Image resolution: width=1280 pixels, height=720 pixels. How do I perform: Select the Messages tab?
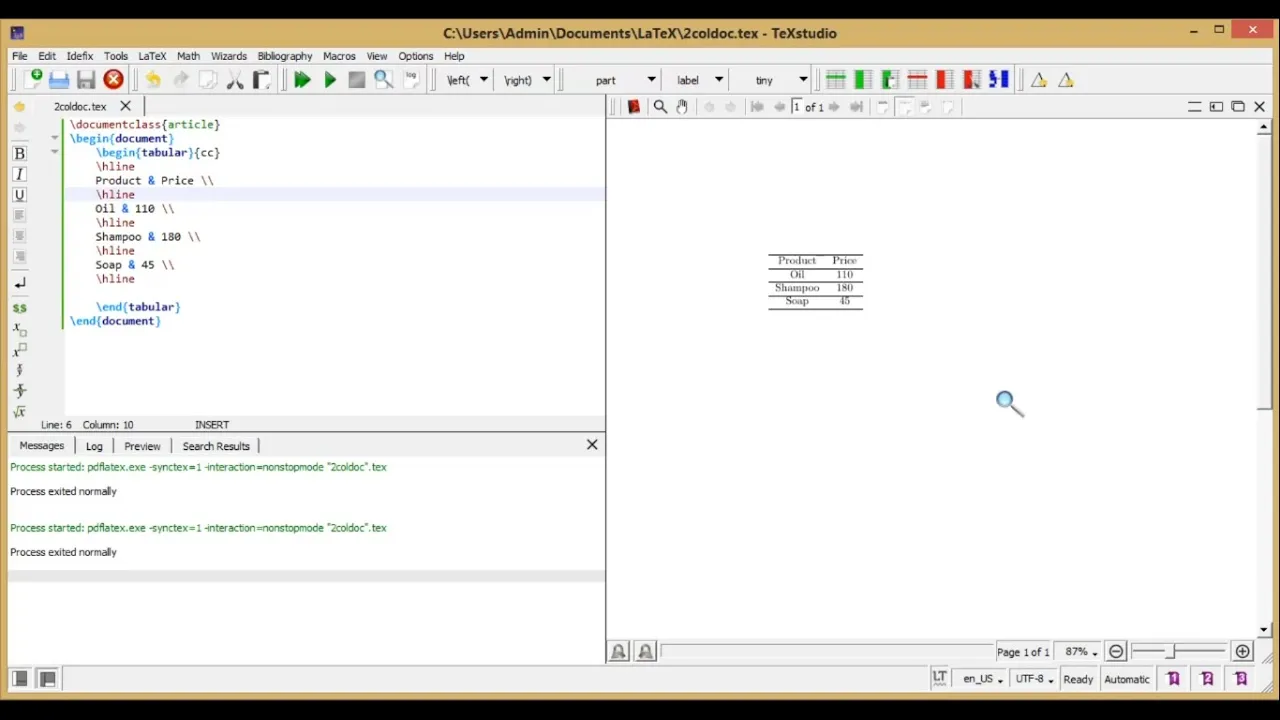point(42,446)
